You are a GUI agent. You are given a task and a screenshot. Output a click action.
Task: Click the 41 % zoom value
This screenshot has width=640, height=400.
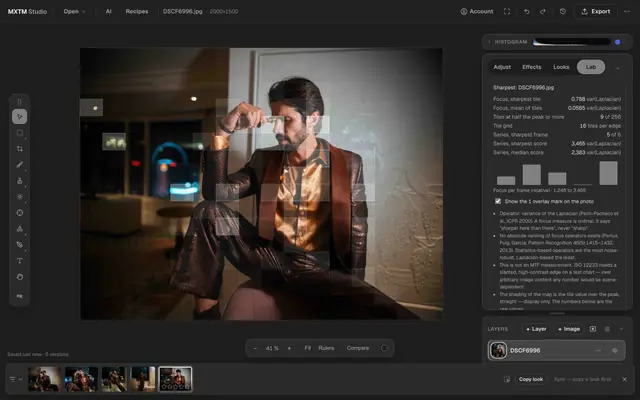tap(272, 348)
